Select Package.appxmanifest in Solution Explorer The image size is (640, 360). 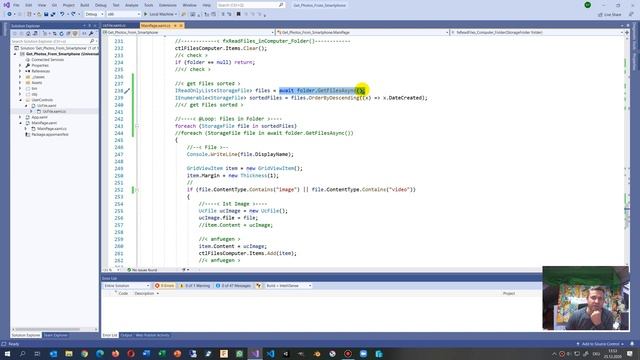pos(50,134)
